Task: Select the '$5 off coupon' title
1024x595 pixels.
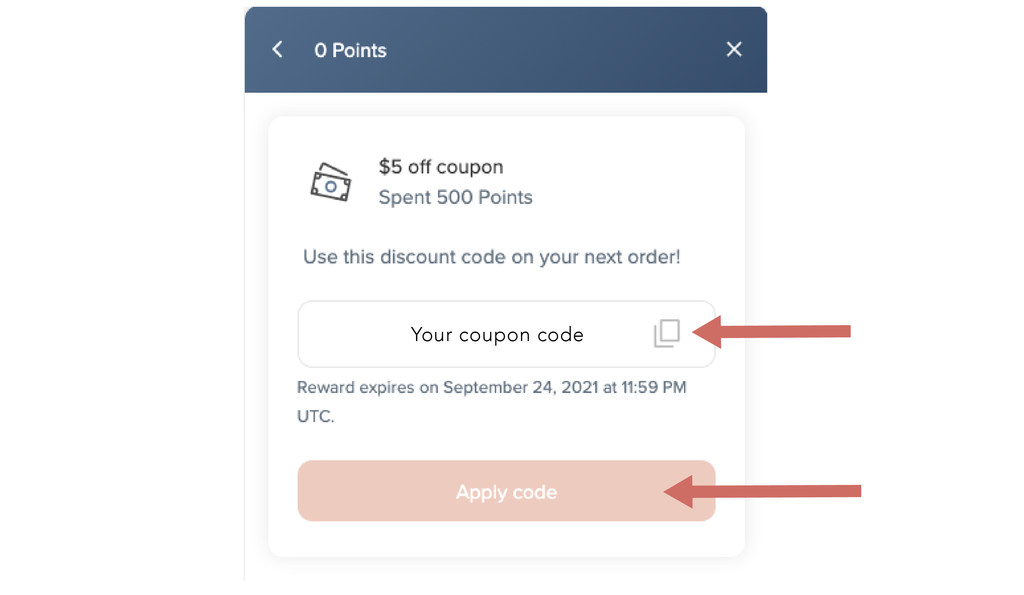Action: click(x=441, y=167)
